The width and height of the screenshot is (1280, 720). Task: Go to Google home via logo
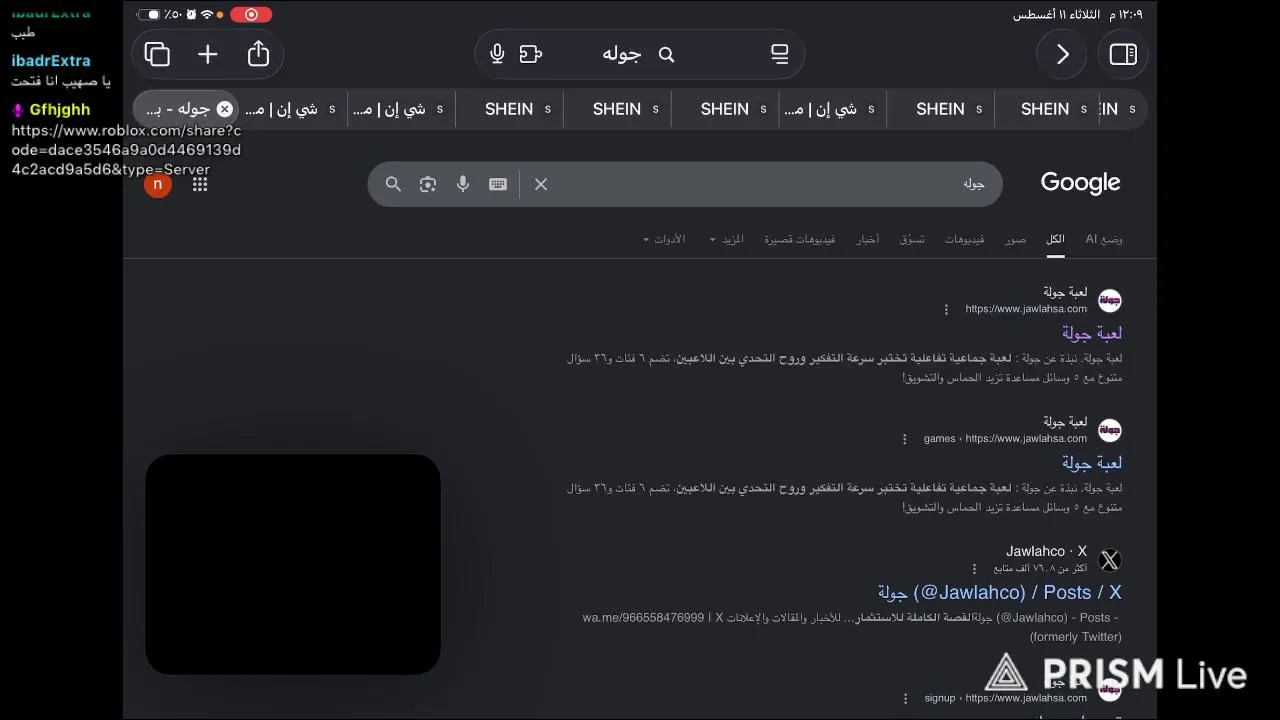[1080, 183]
